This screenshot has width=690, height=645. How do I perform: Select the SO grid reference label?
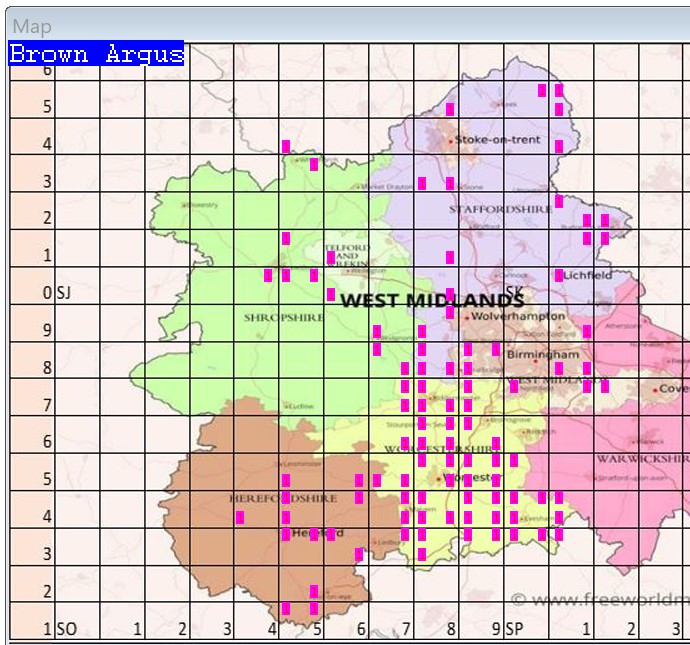(66, 629)
